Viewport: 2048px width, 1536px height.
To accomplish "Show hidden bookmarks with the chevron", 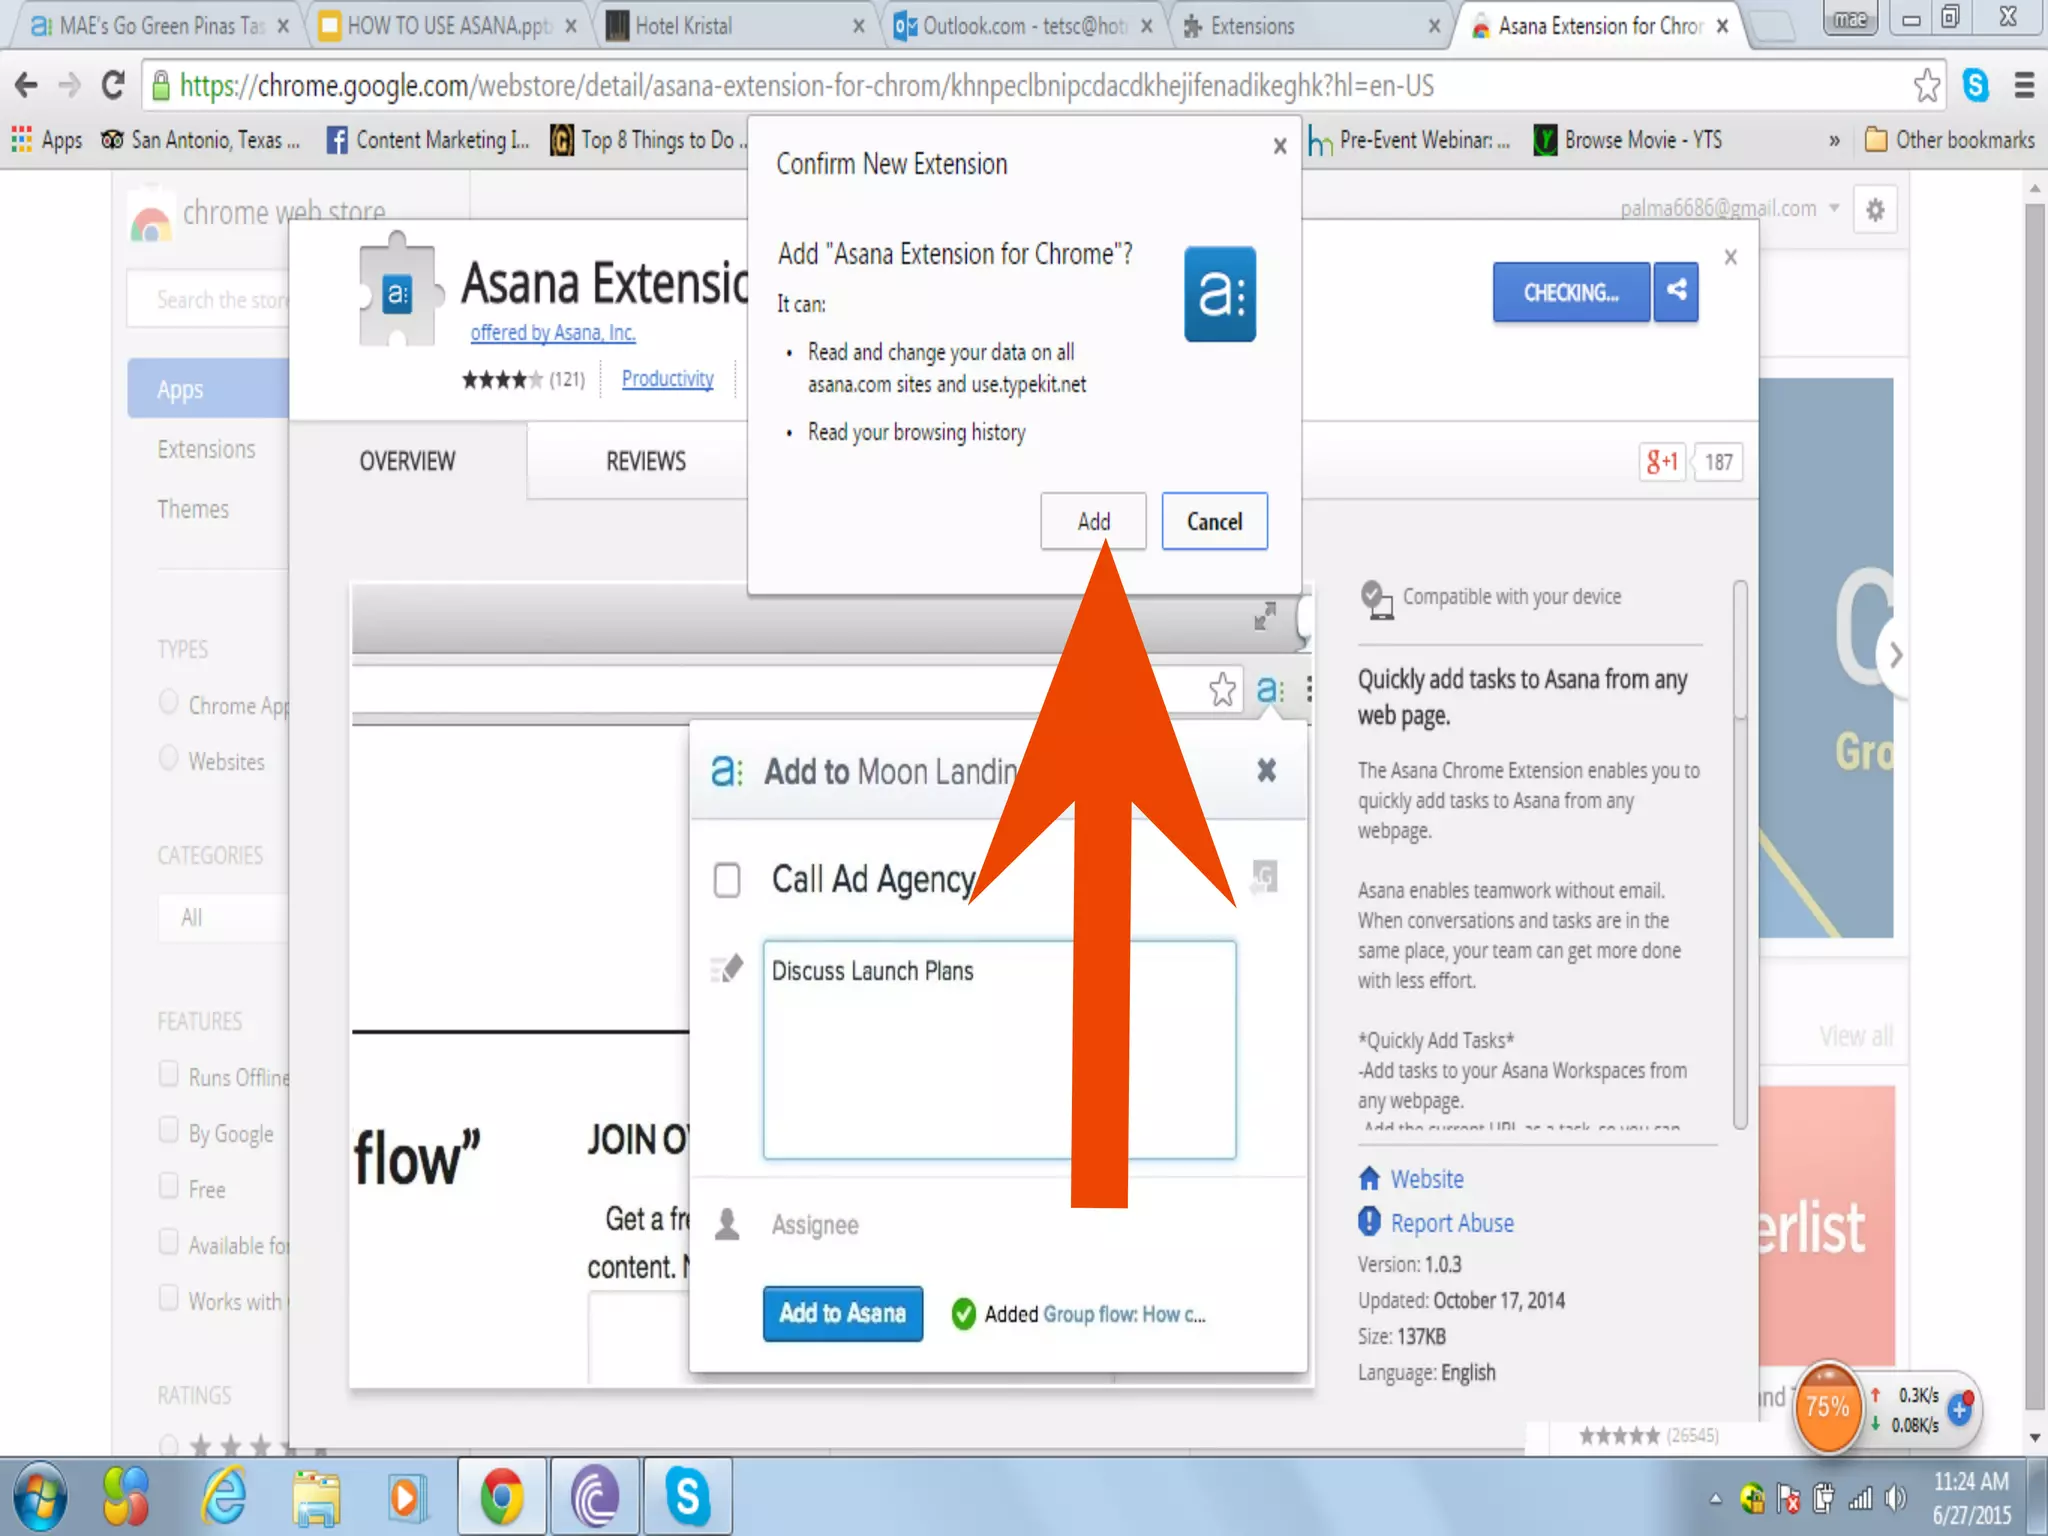I will (1834, 141).
